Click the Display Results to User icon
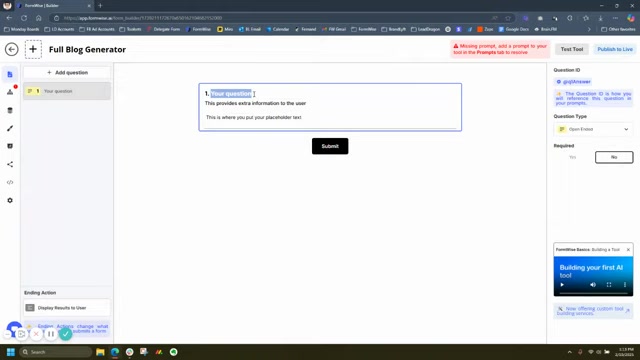Viewport: 640px width, 360px height. [30, 308]
